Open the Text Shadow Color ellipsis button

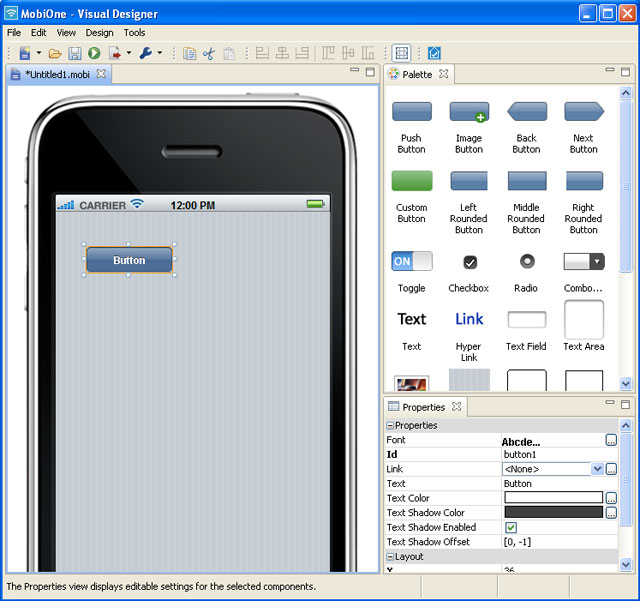coord(611,513)
